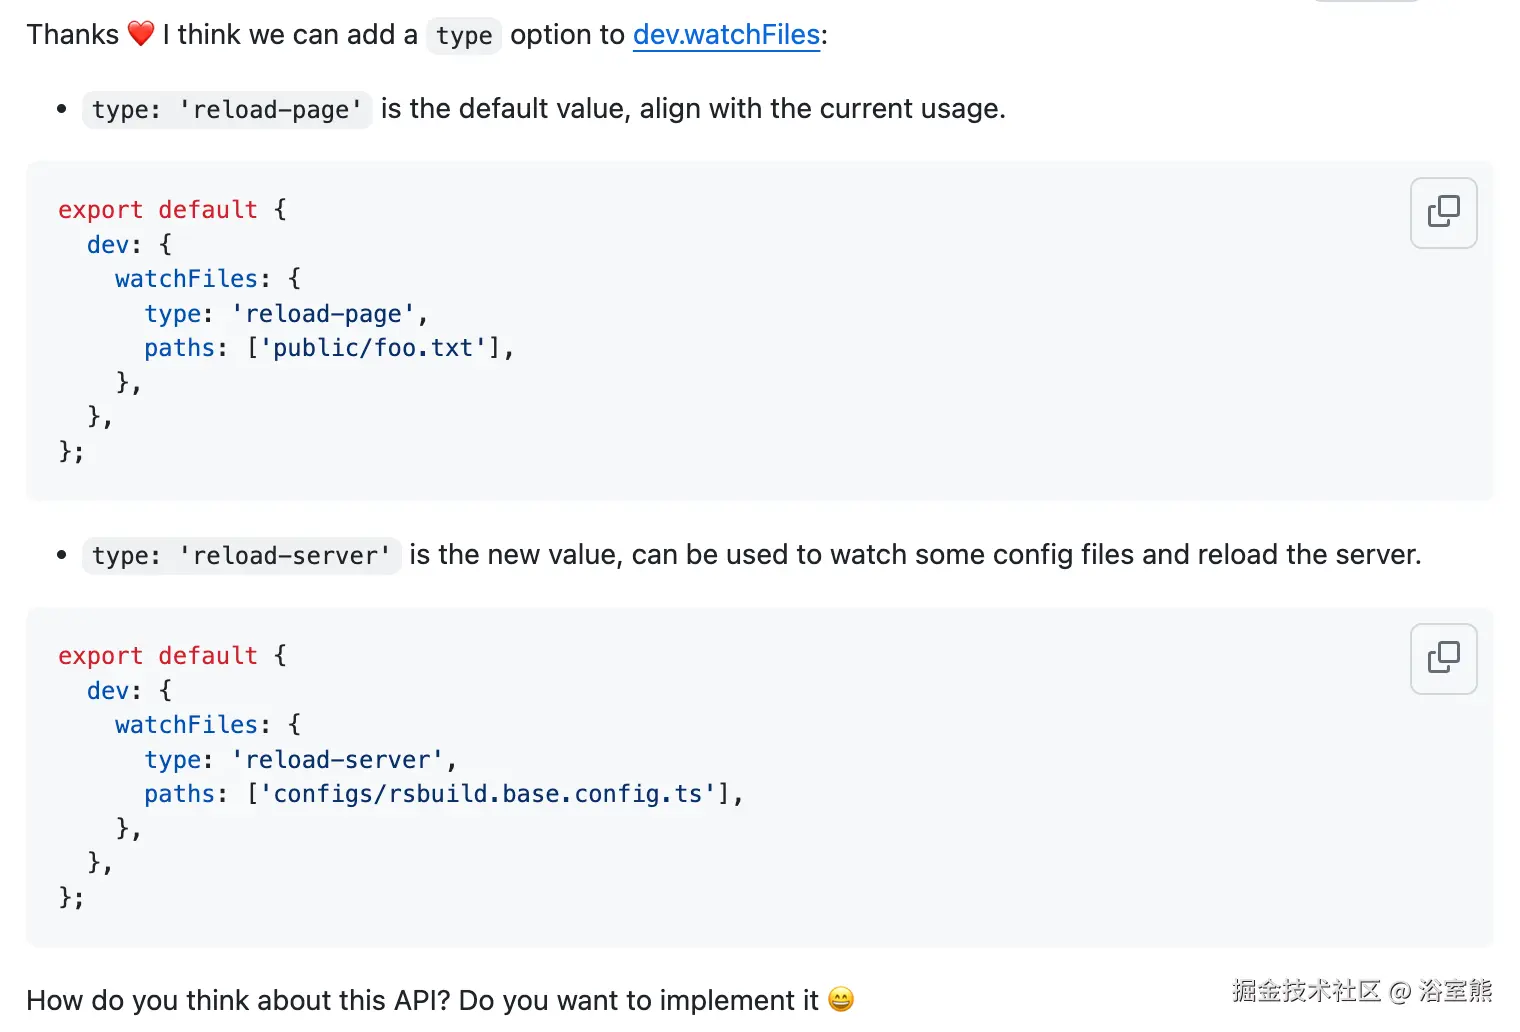Click 'reload-server' value inside second code block
This screenshot has width=1520, height=1032.
click(x=338, y=760)
